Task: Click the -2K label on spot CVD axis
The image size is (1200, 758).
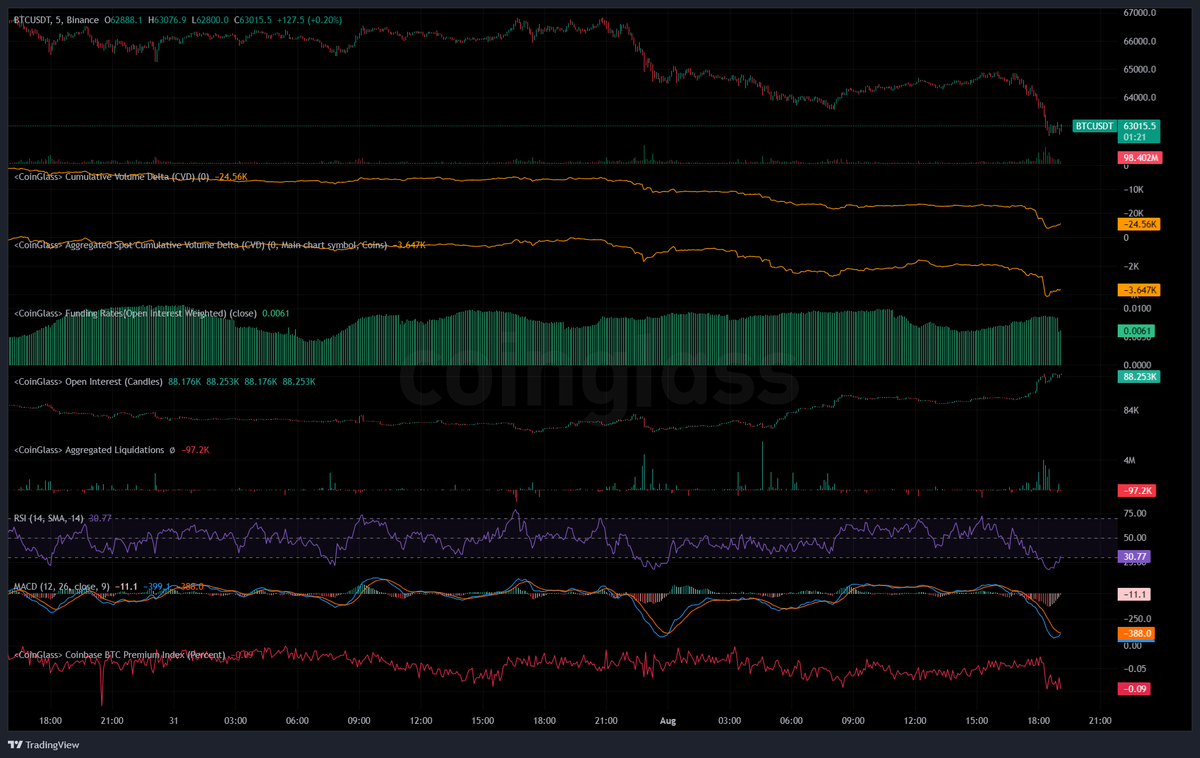Action: point(1132,266)
